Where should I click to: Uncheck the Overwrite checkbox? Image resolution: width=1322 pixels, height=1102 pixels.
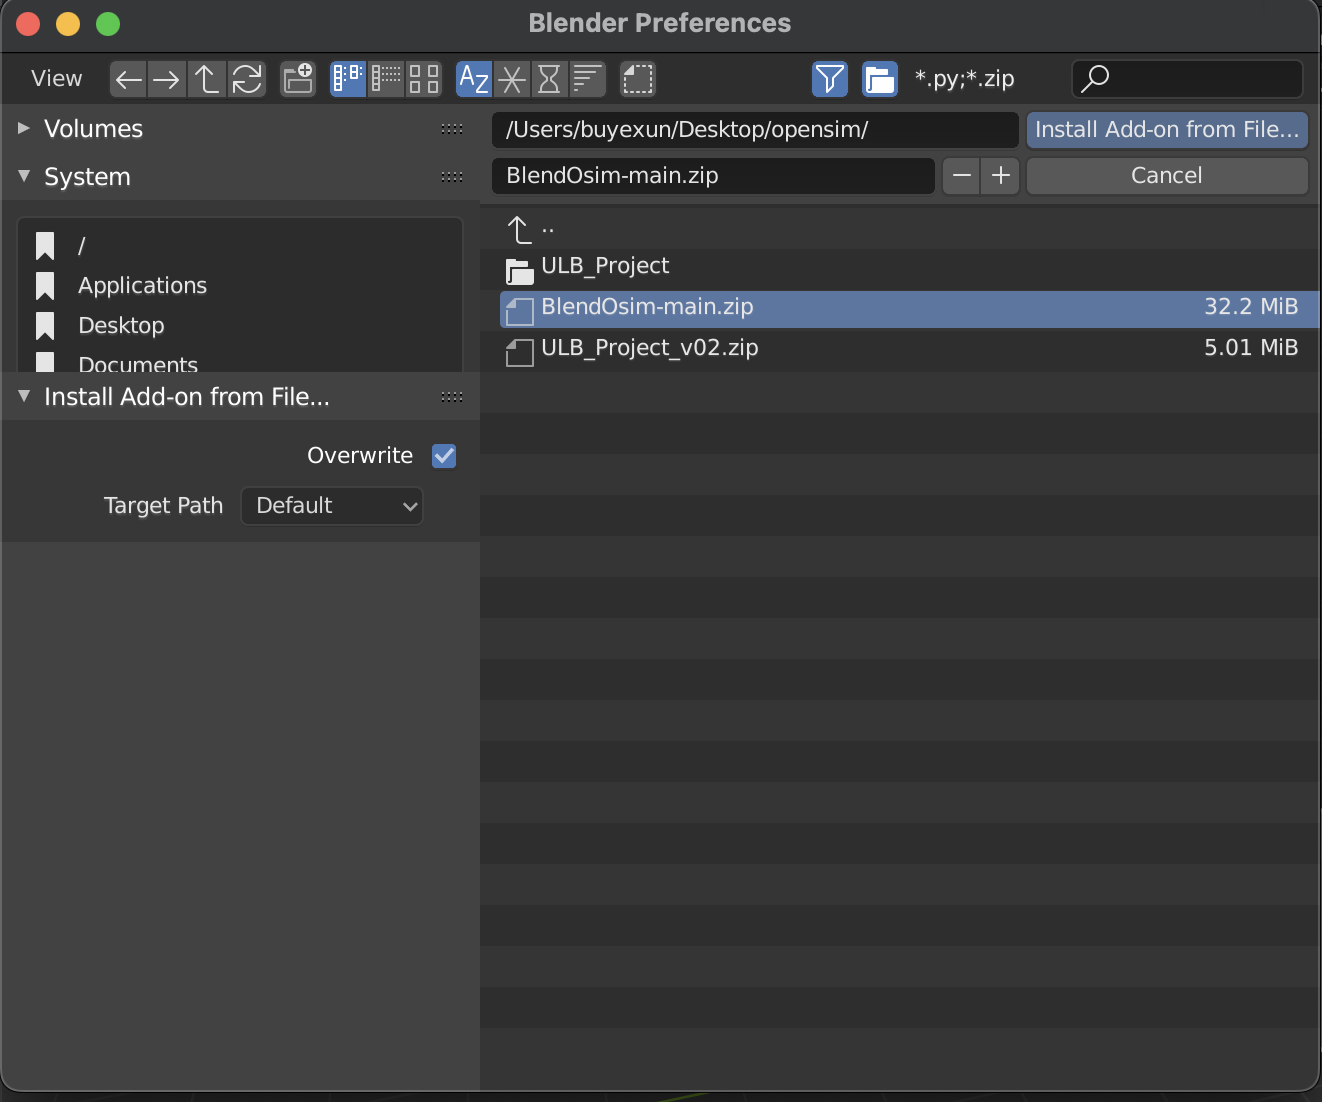click(444, 456)
